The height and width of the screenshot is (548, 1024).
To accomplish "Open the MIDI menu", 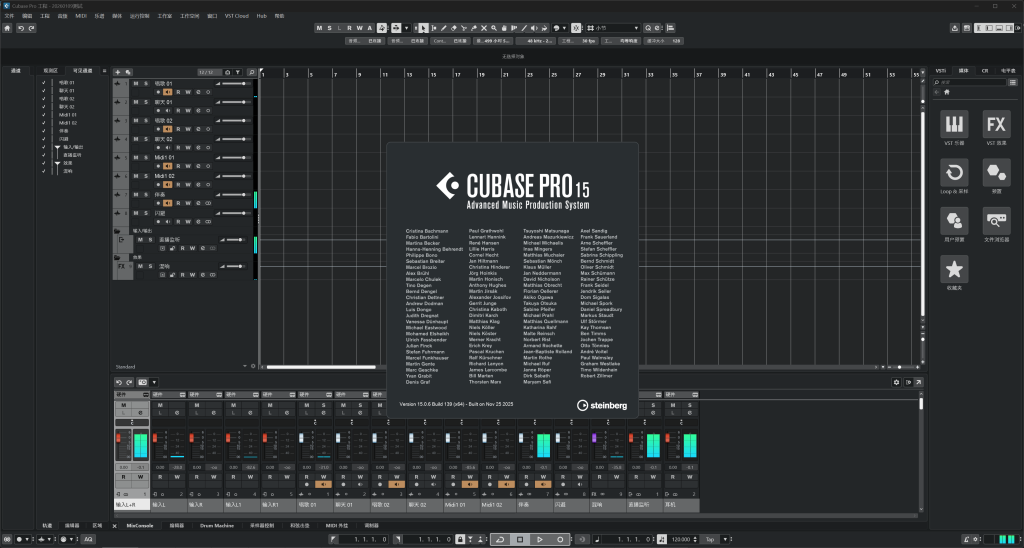I will point(81,16).
